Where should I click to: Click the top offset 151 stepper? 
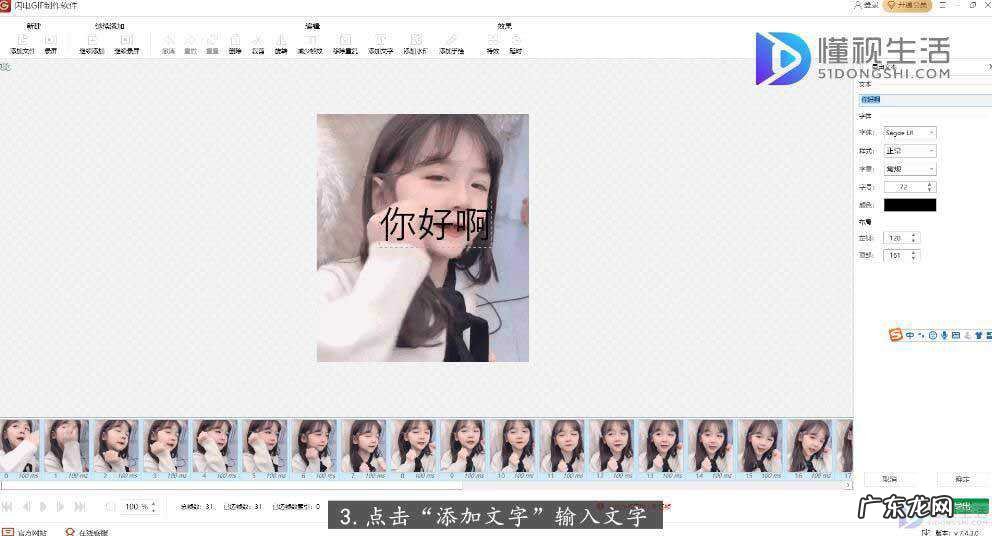click(901, 255)
